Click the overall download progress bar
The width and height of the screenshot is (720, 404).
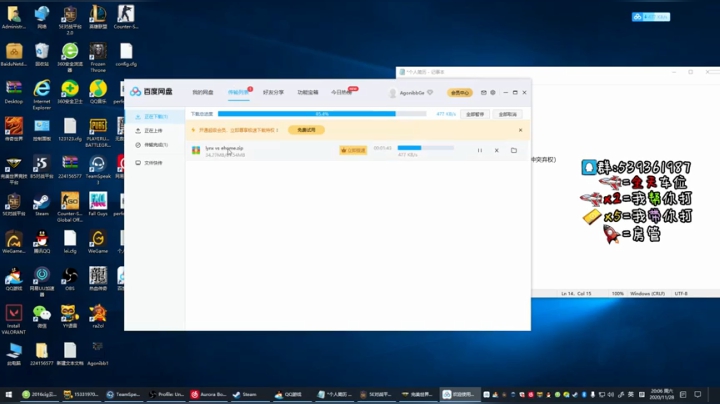point(322,114)
